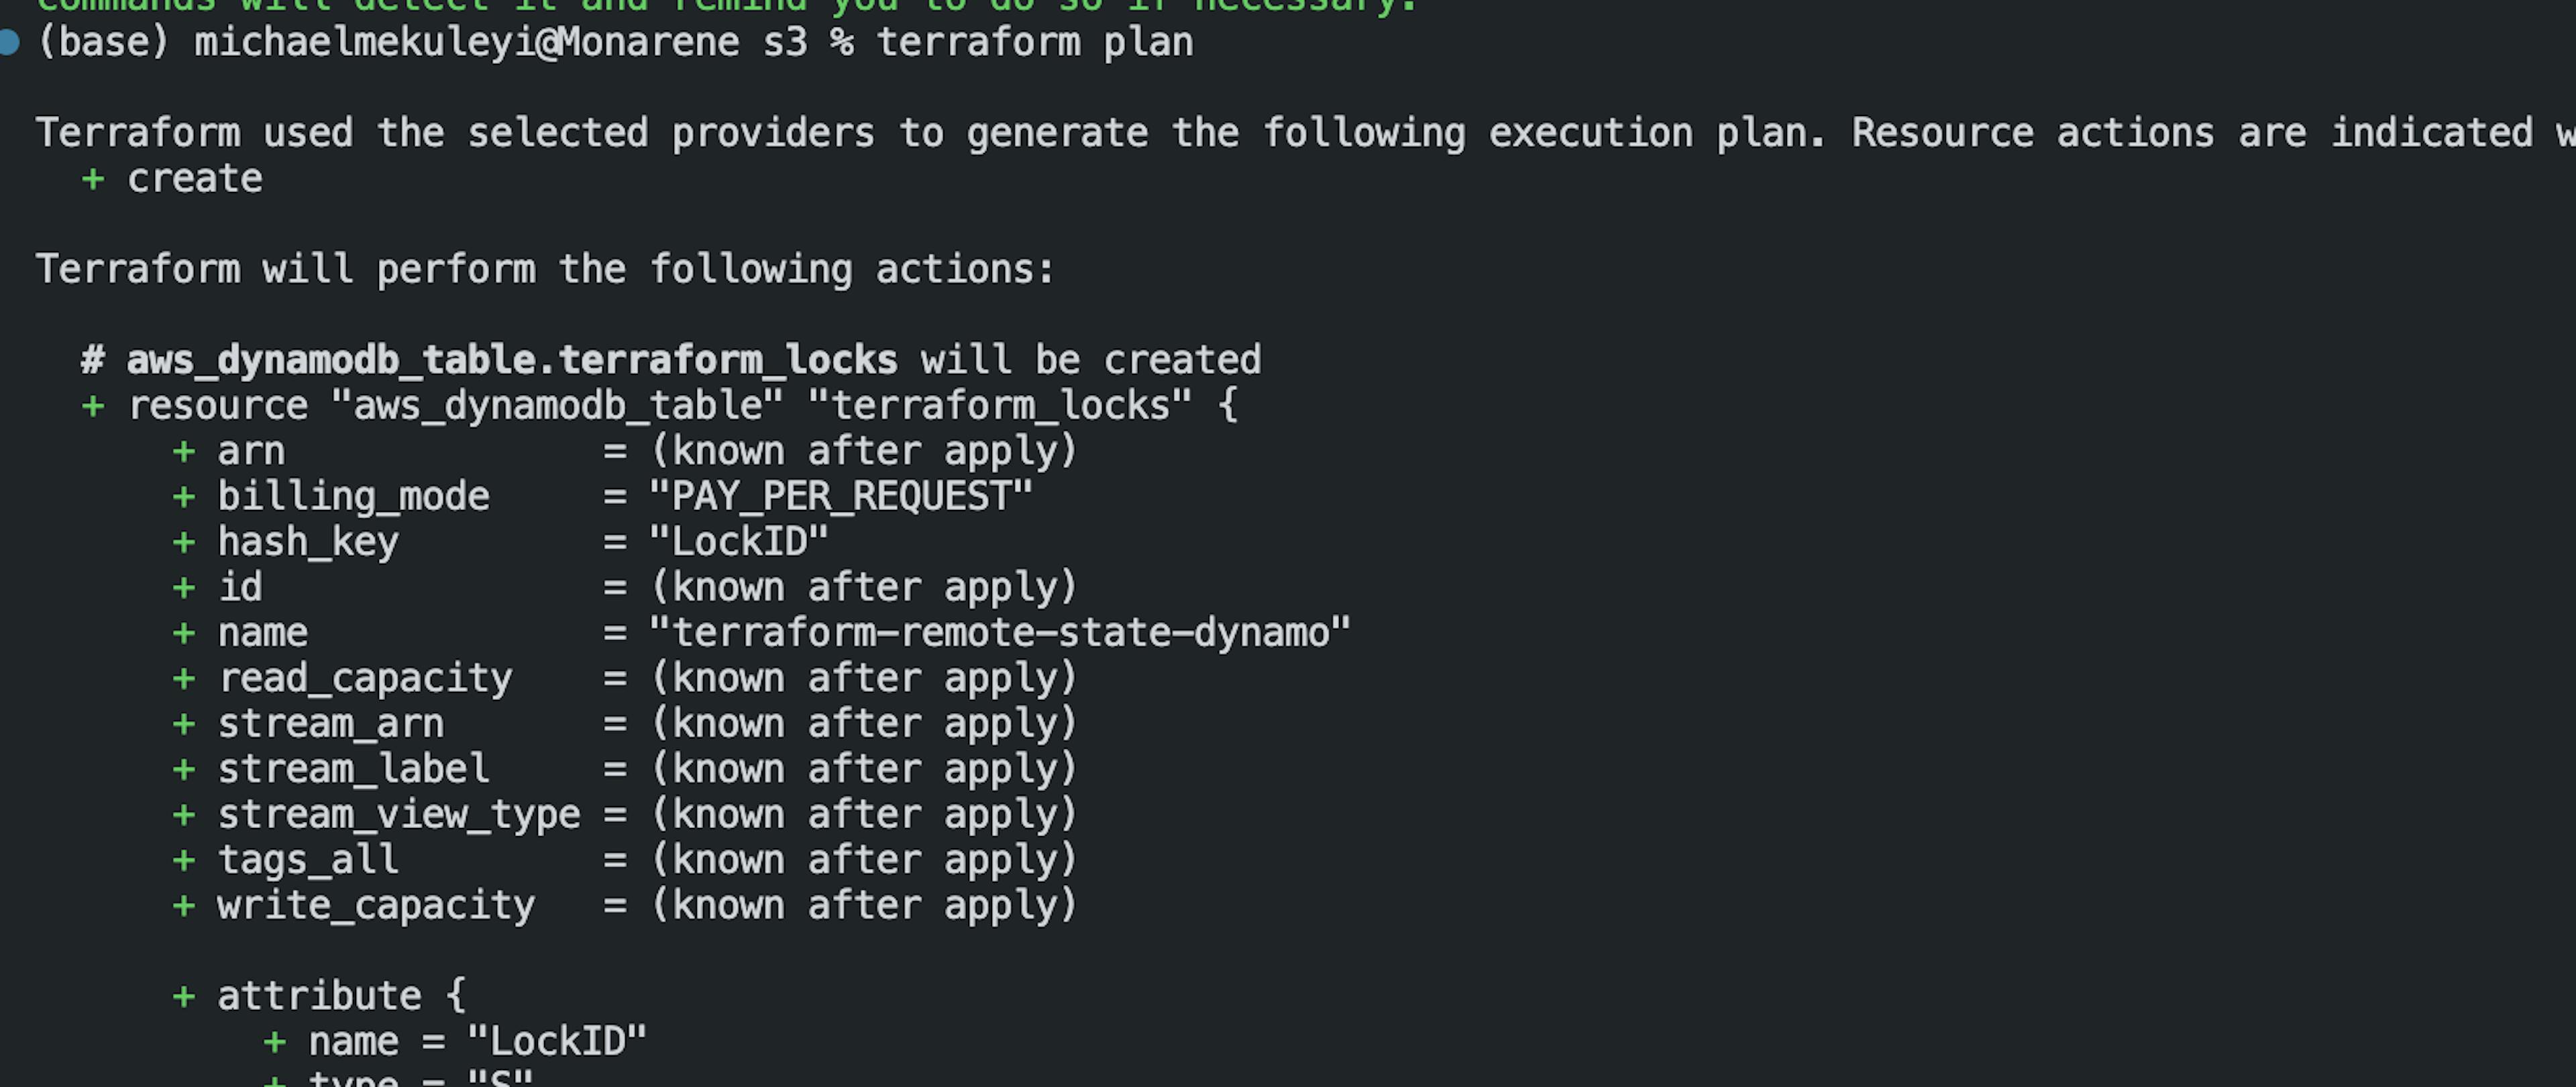Click "(known after apply)" next to stream_arn

click(863, 724)
